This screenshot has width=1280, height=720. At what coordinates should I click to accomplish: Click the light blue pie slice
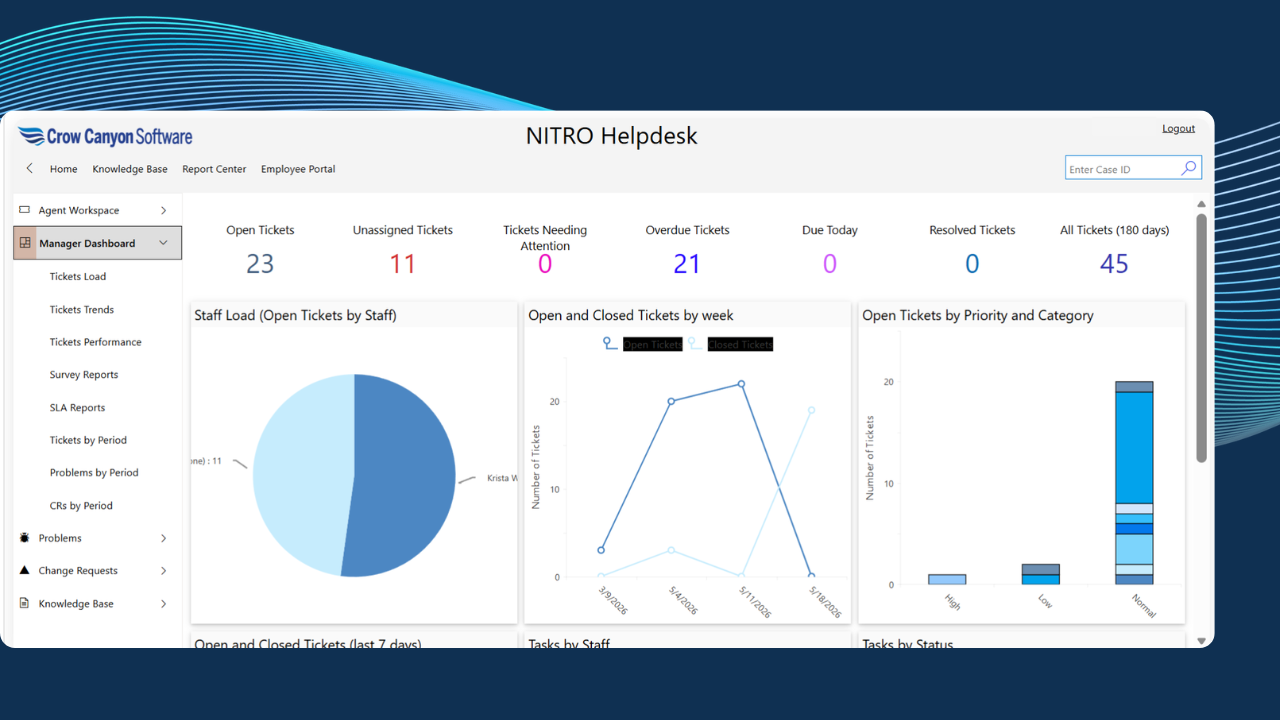tap(303, 475)
